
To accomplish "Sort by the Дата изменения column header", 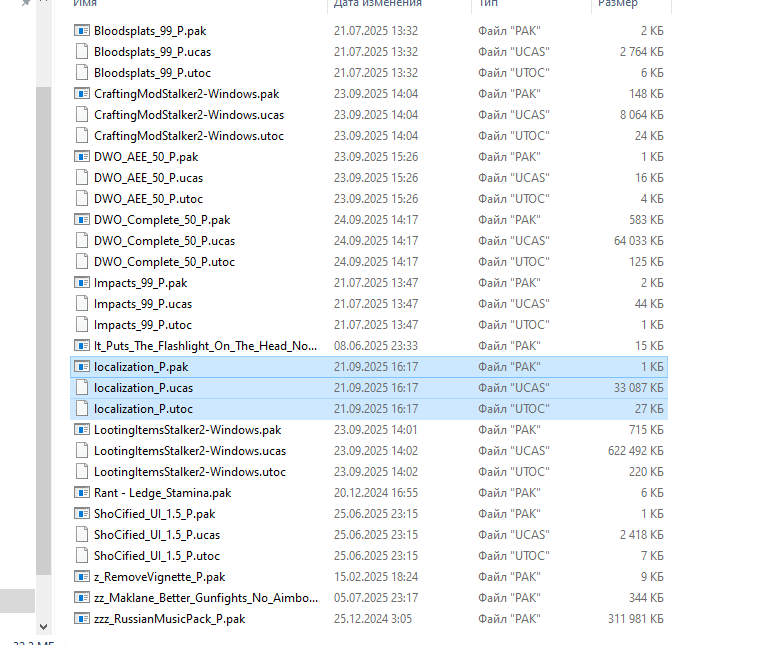I will [378, 3].
